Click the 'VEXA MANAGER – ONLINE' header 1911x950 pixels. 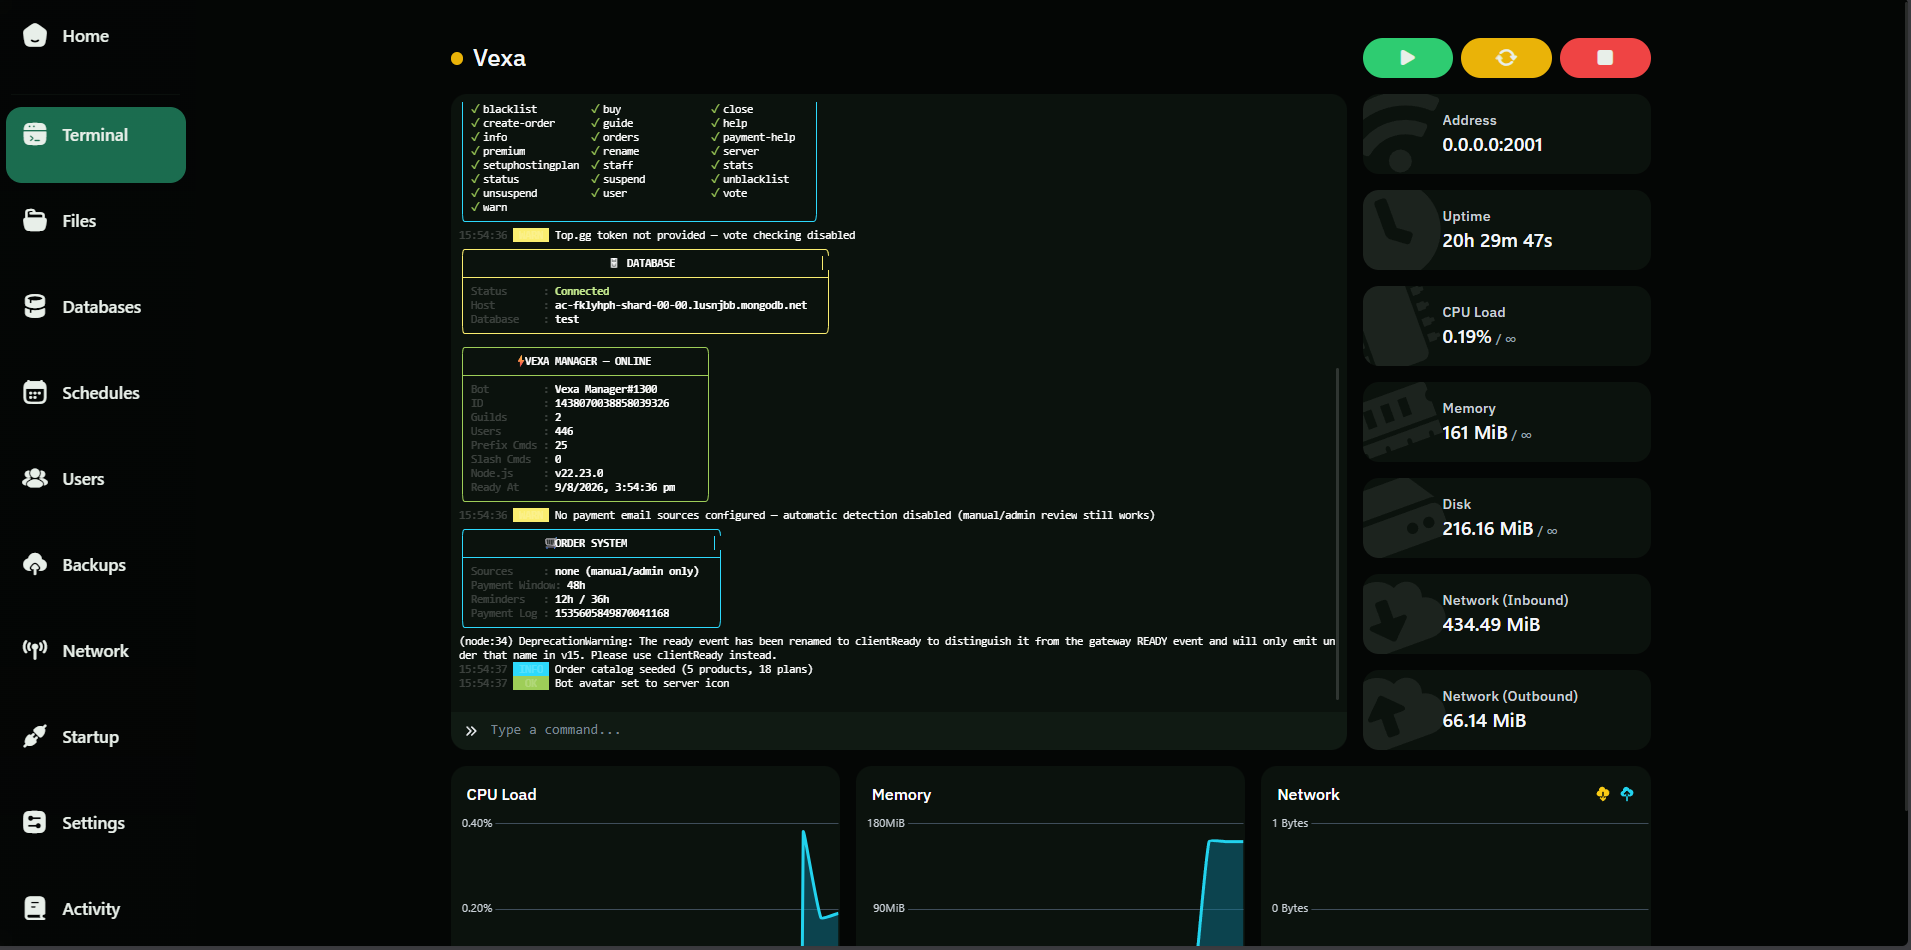[x=585, y=361]
